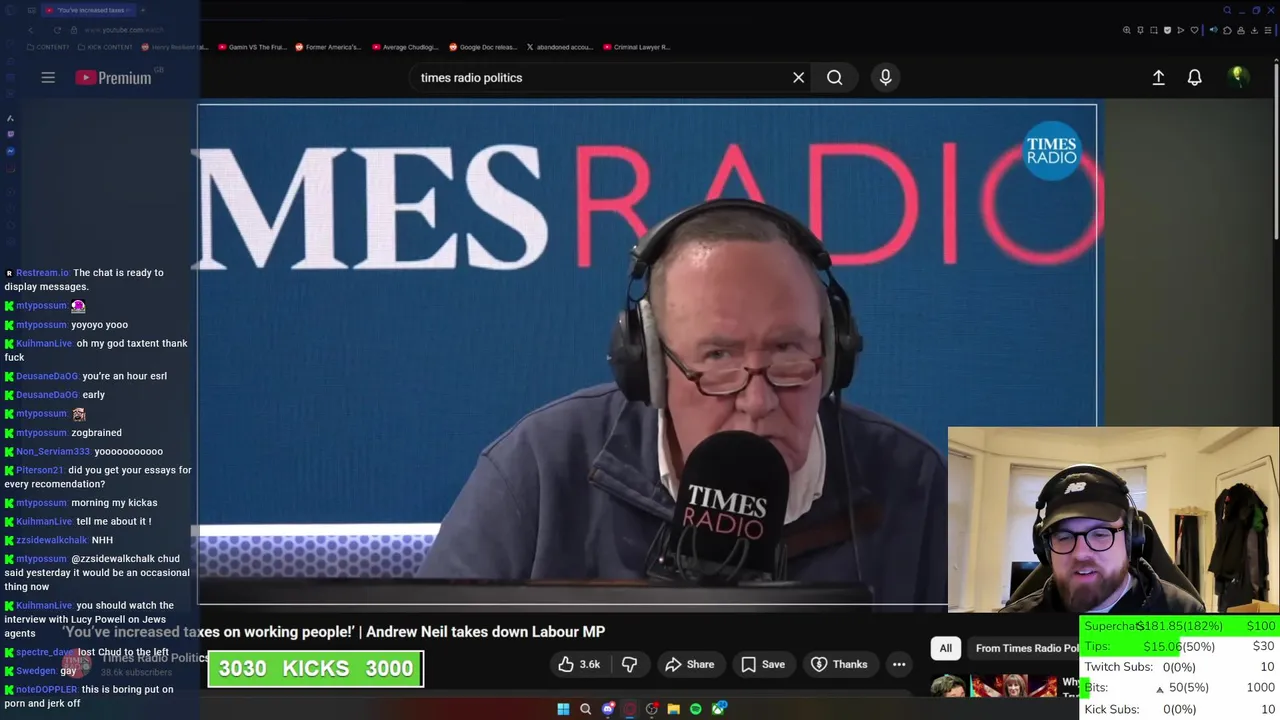1280x720 pixels.
Task: Open Criminal Lawyer R... bookmark
Action: [636, 47]
